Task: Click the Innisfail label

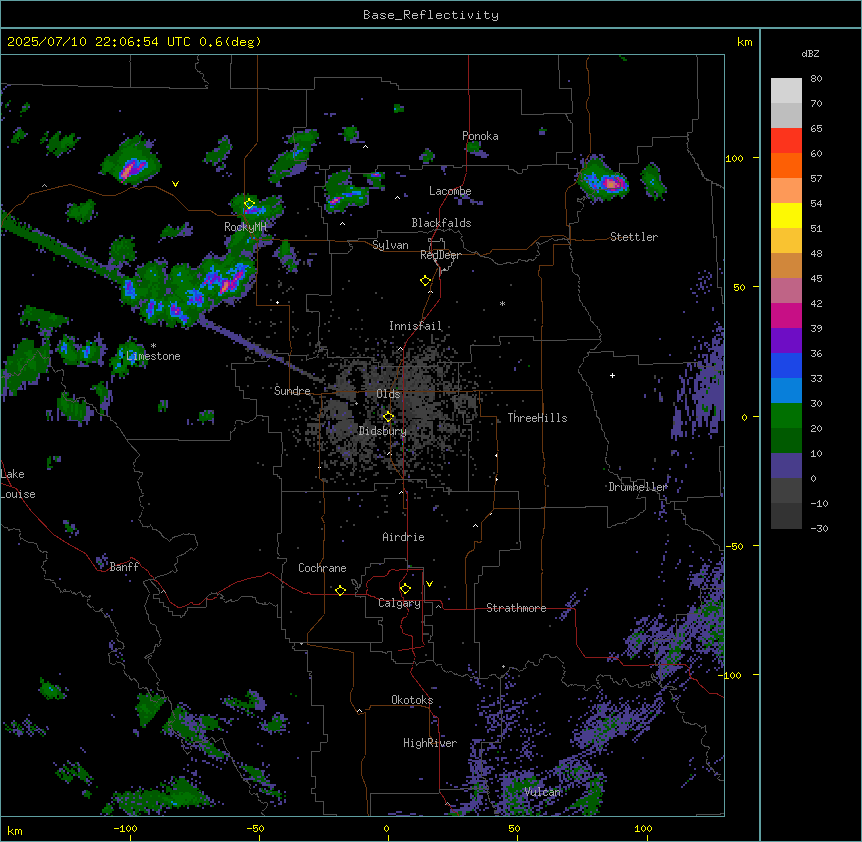Action: [x=415, y=326]
